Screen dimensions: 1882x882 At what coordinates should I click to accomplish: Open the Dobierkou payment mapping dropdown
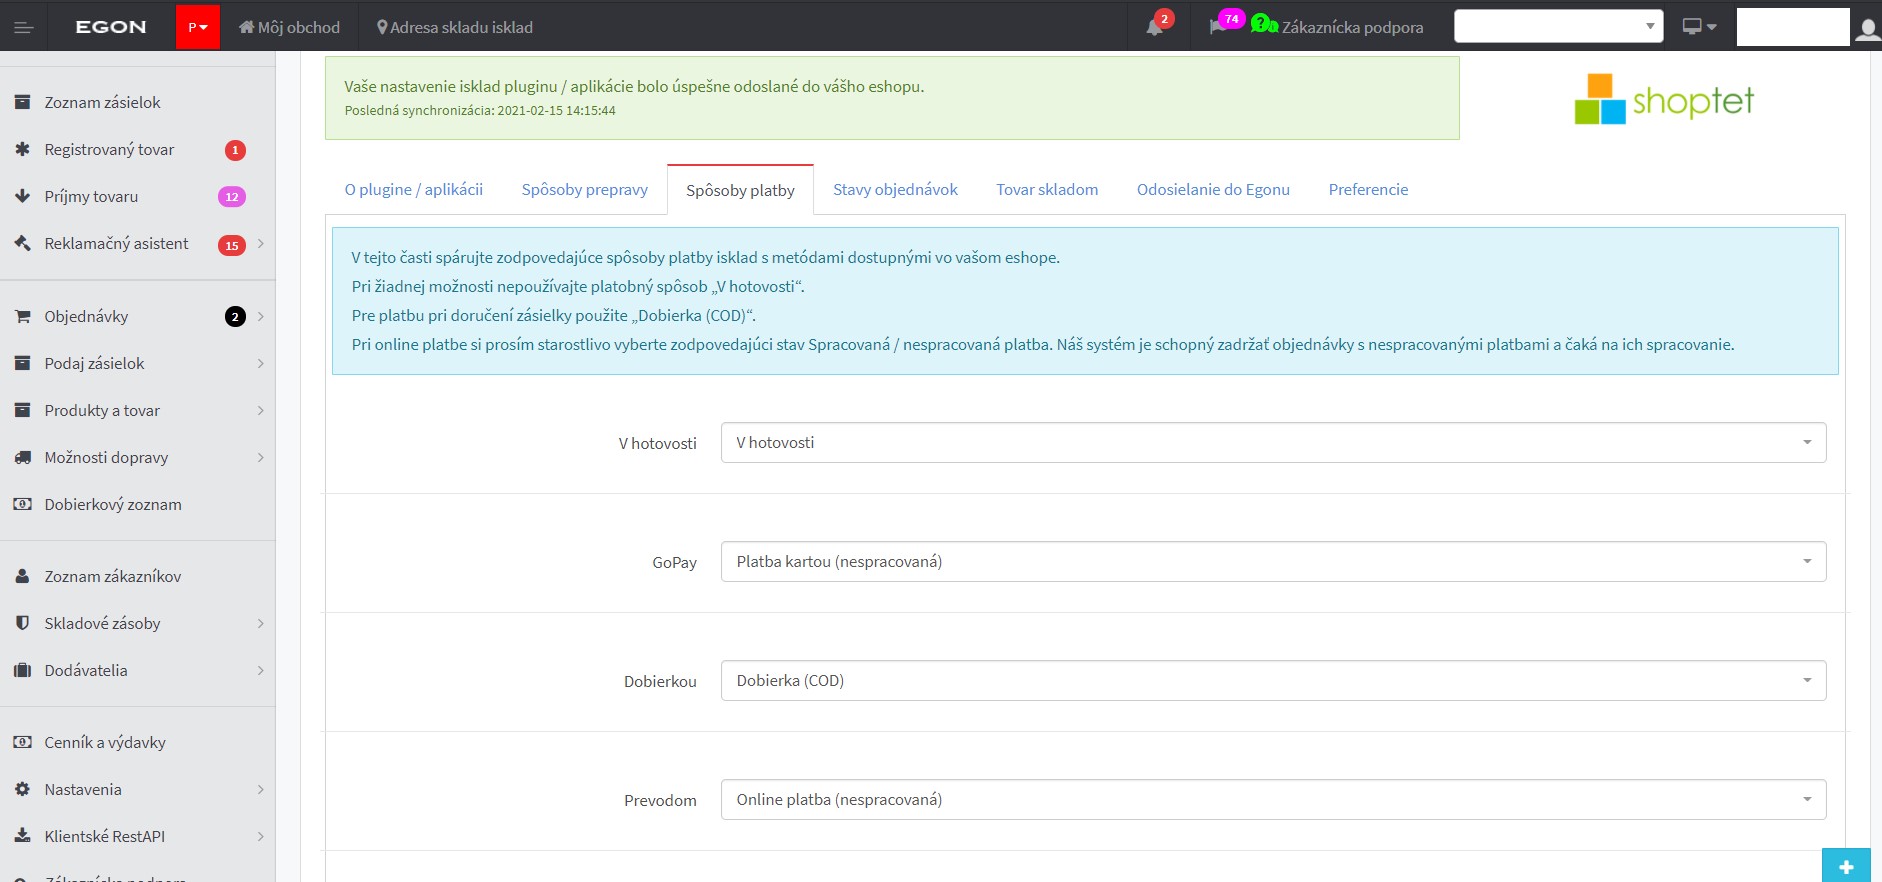pyautogui.click(x=1273, y=680)
